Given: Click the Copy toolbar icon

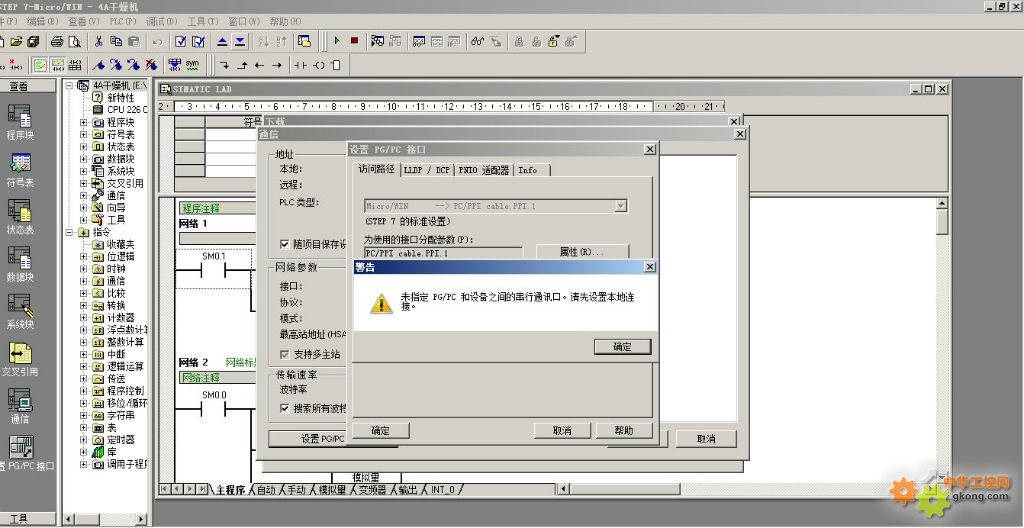Looking at the screenshot, I should (116, 42).
